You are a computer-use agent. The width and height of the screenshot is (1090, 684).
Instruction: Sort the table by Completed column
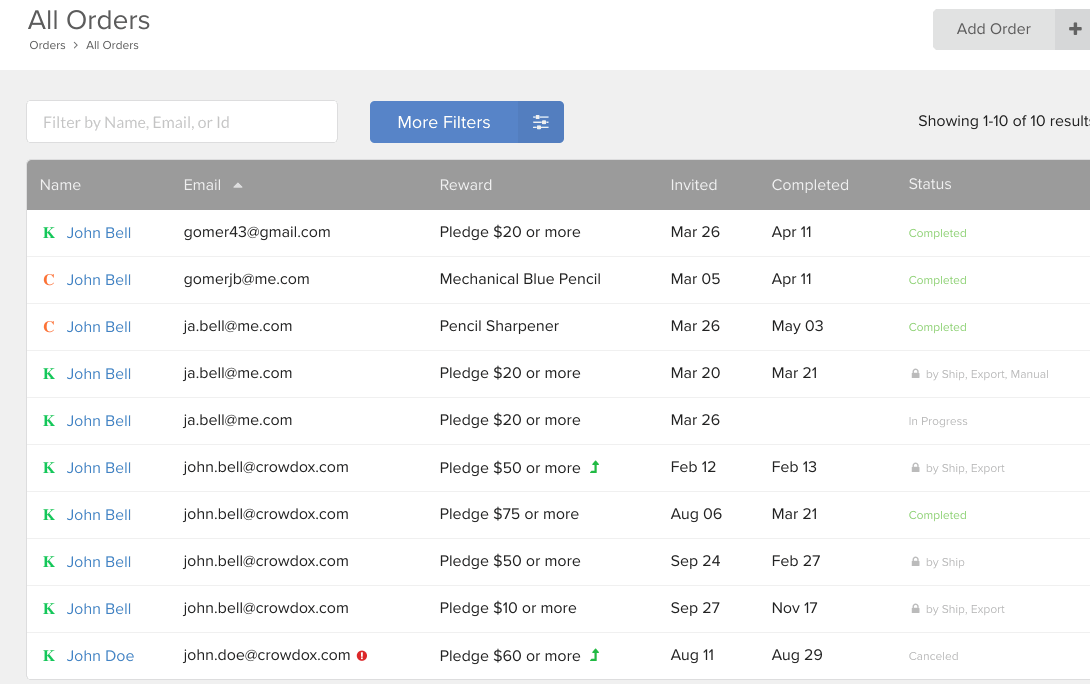(810, 185)
